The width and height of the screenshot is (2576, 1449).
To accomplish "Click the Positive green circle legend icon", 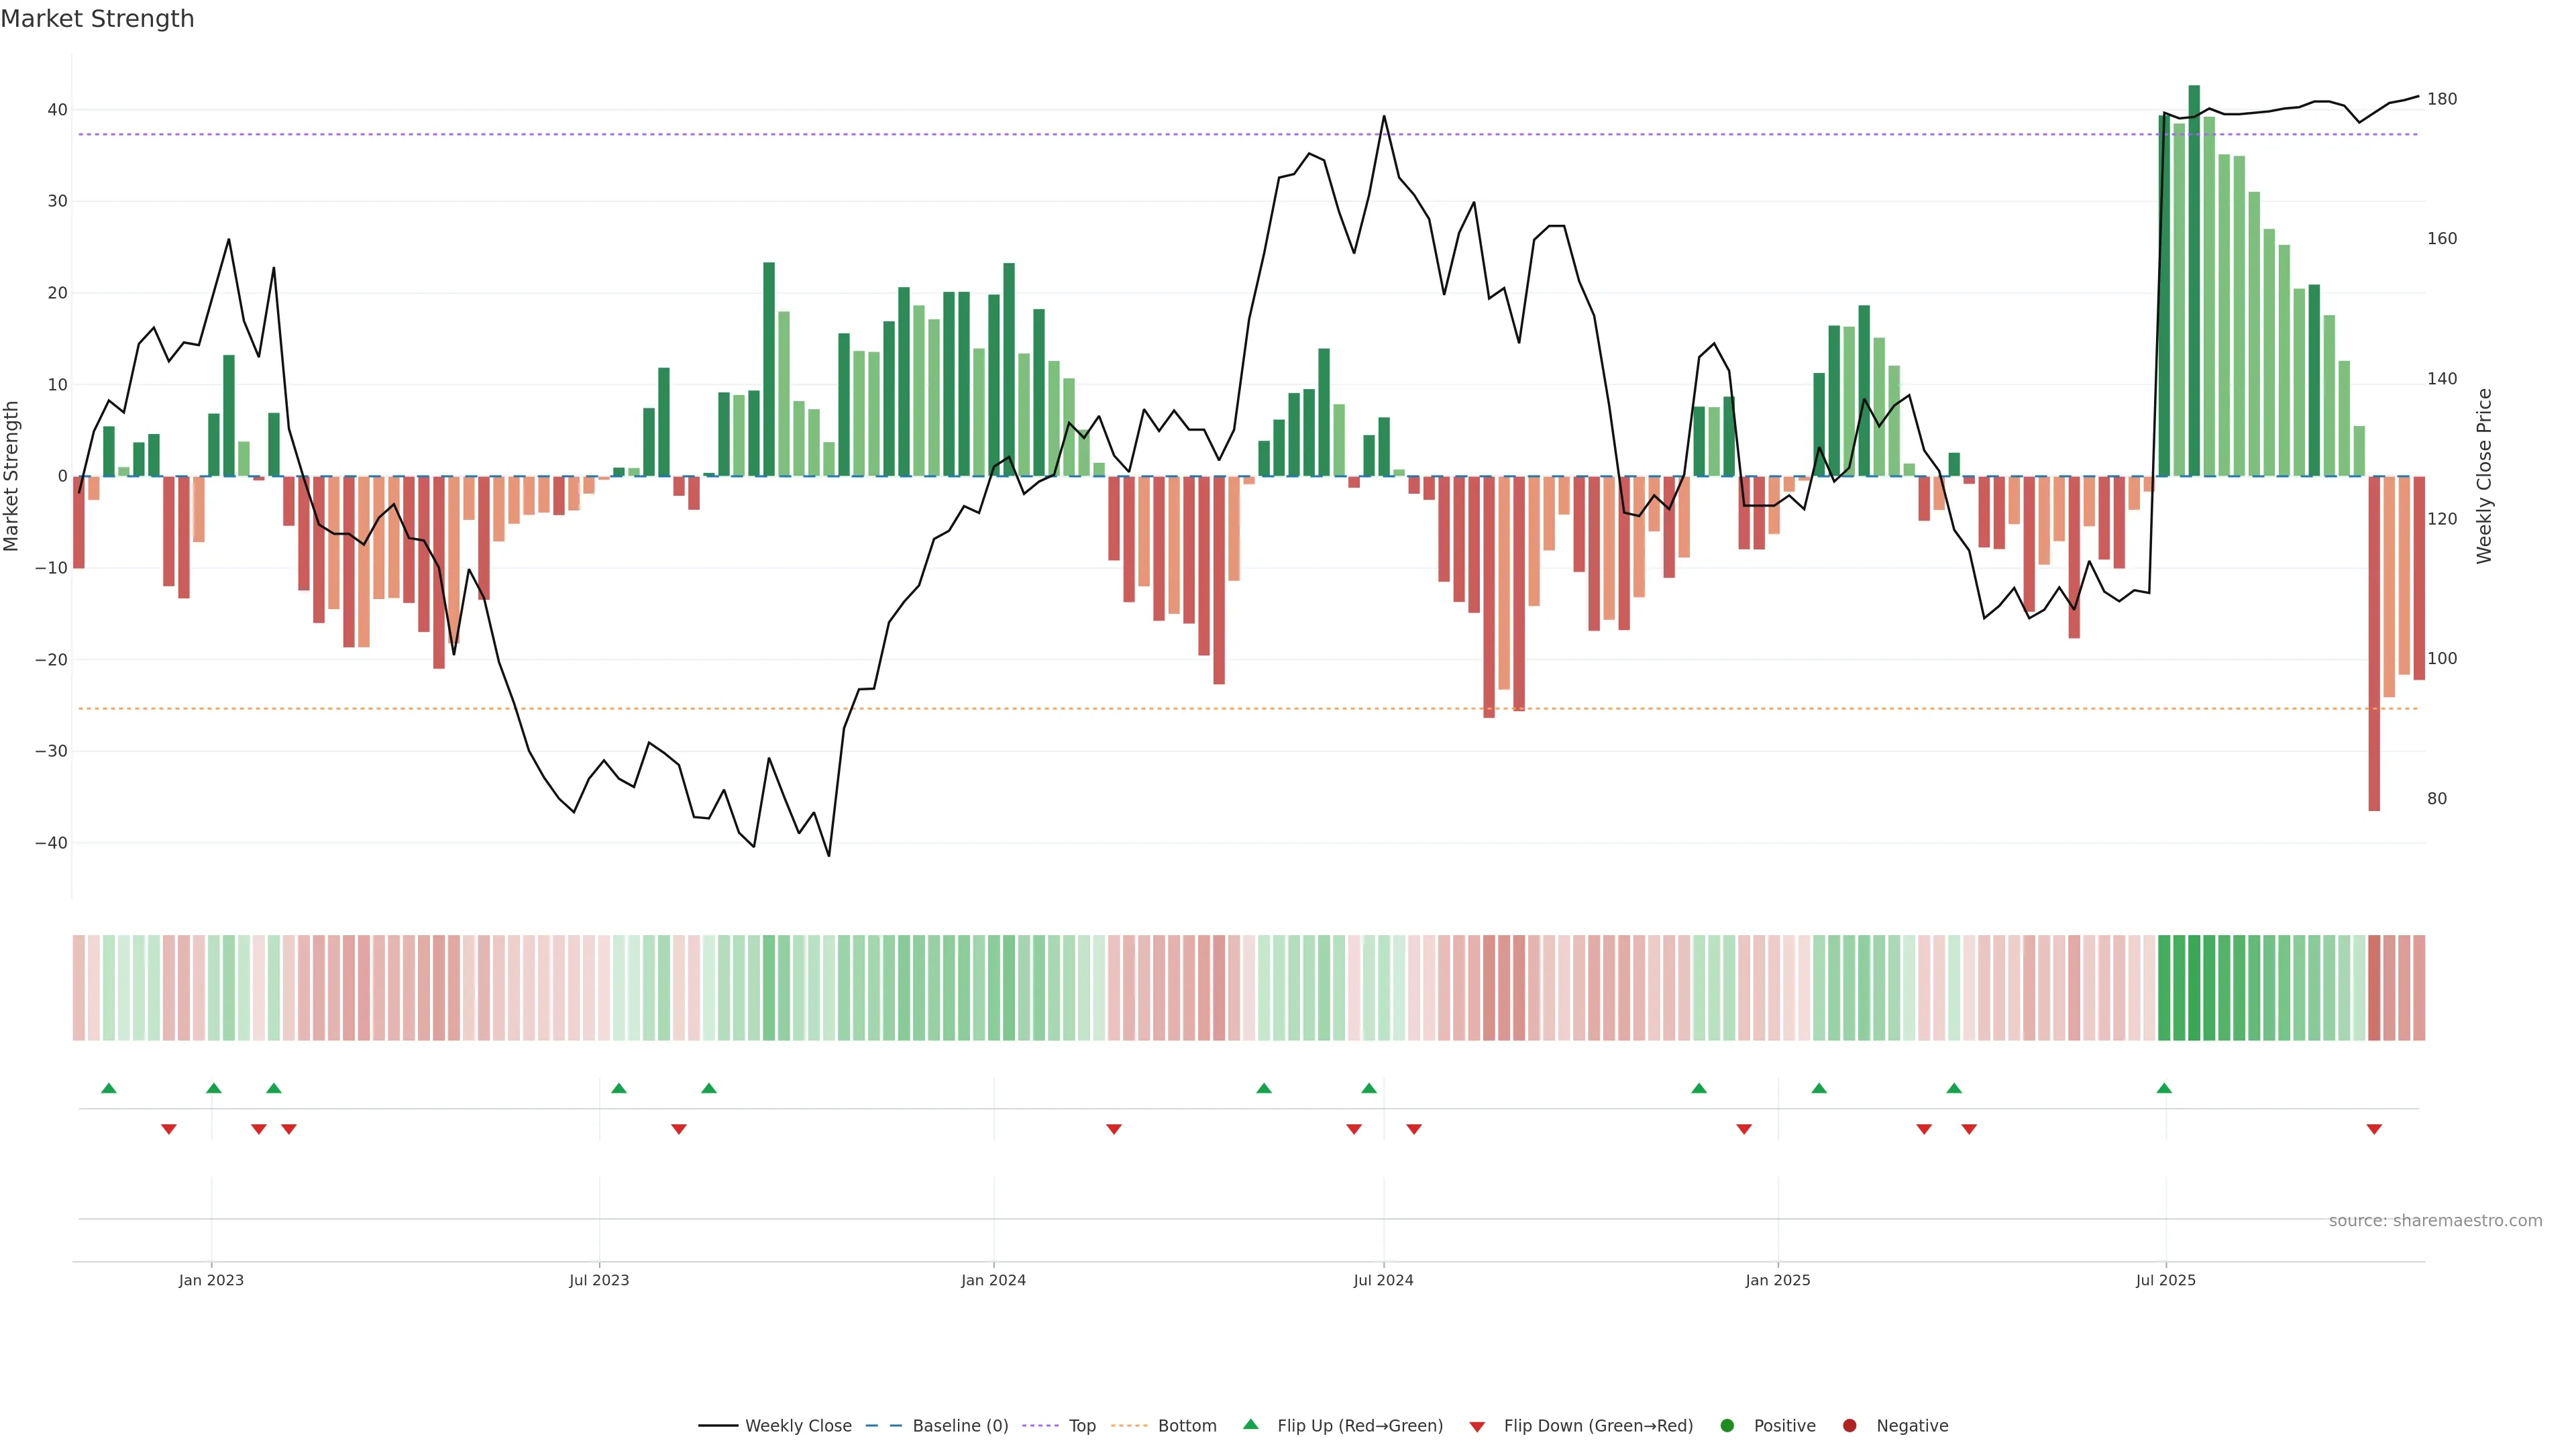I will click(x=1727, y=1426).
